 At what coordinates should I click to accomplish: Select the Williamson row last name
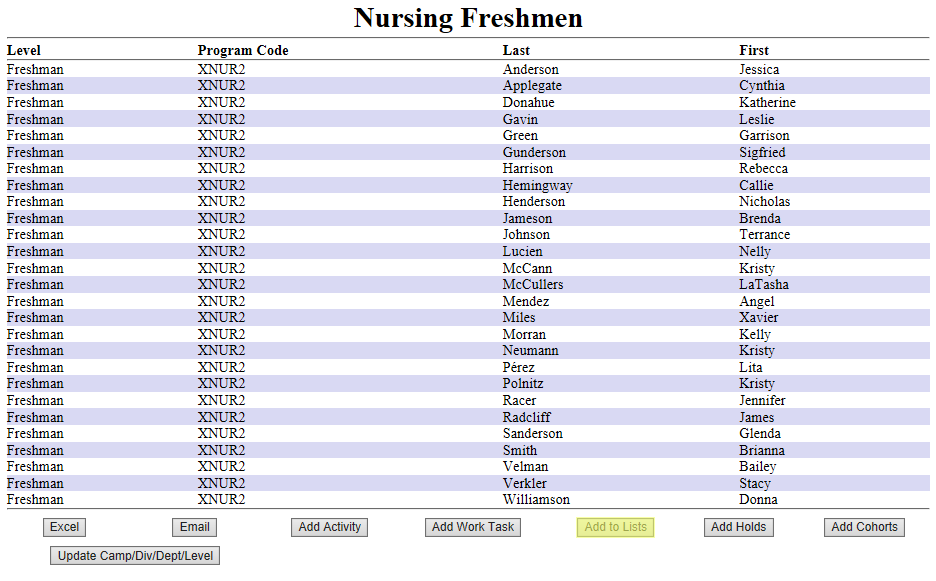pyautogui.click(x=536, y=499)
